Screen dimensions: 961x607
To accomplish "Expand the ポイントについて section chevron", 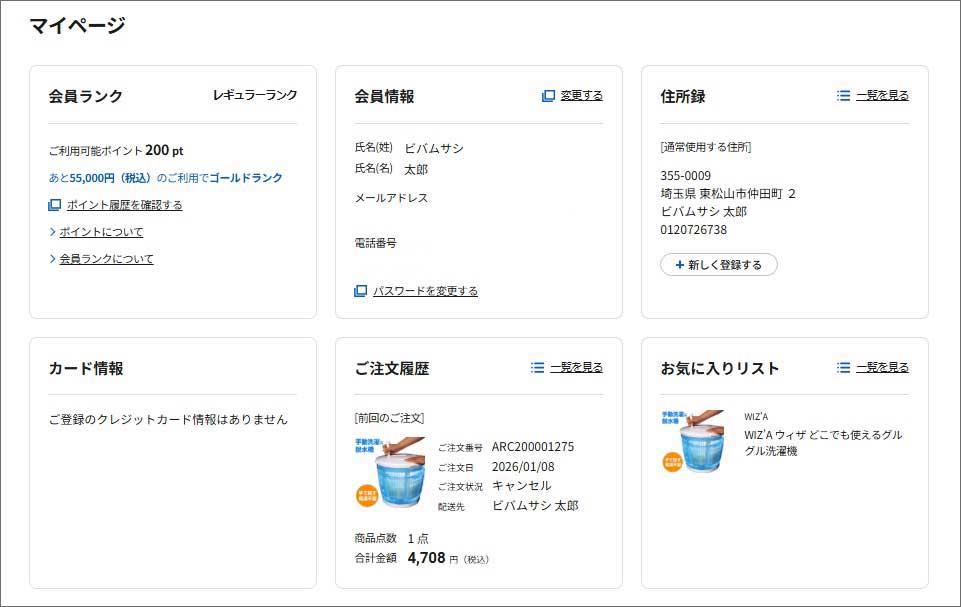I will [x=54, y=232].
